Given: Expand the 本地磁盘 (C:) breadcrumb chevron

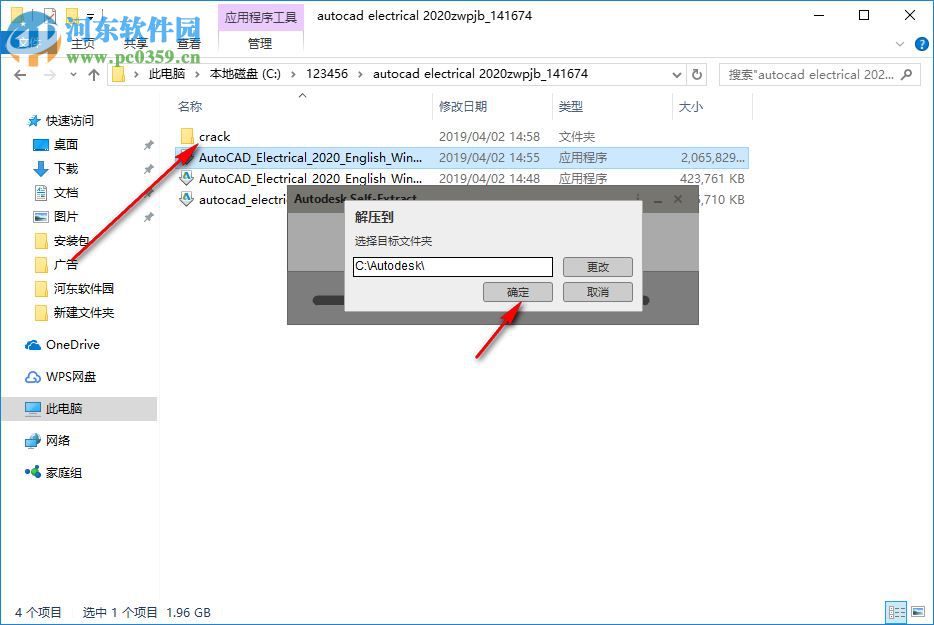Looking at the screenshot, I should tap(294, 74).
